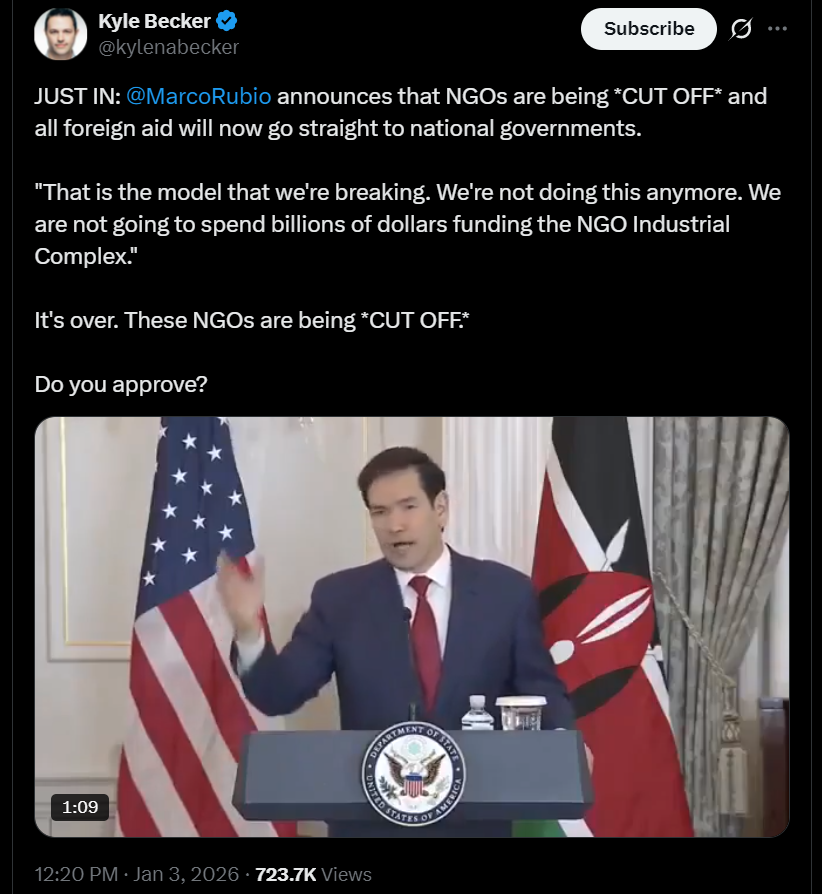The height and width of the screenshot is (894, 822).
Task: Click the 1:09 video duration badge
Action: 80,806
